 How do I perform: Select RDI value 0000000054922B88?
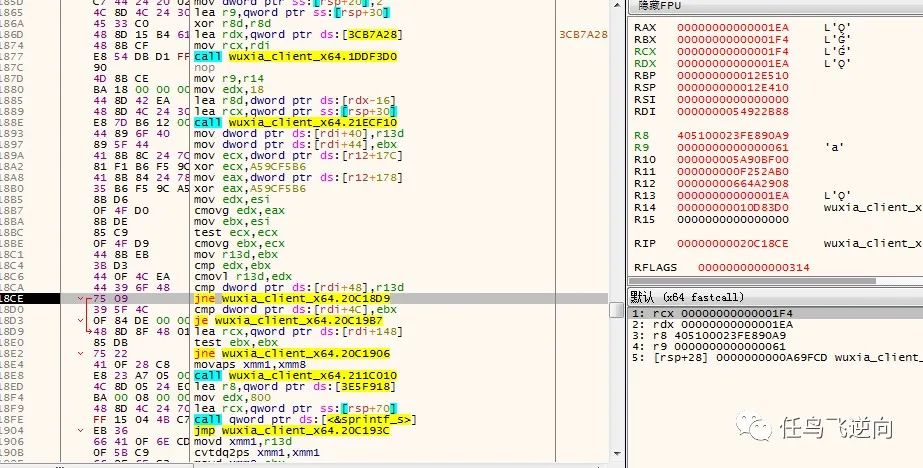pyautogui.click(x=733, y=111)
